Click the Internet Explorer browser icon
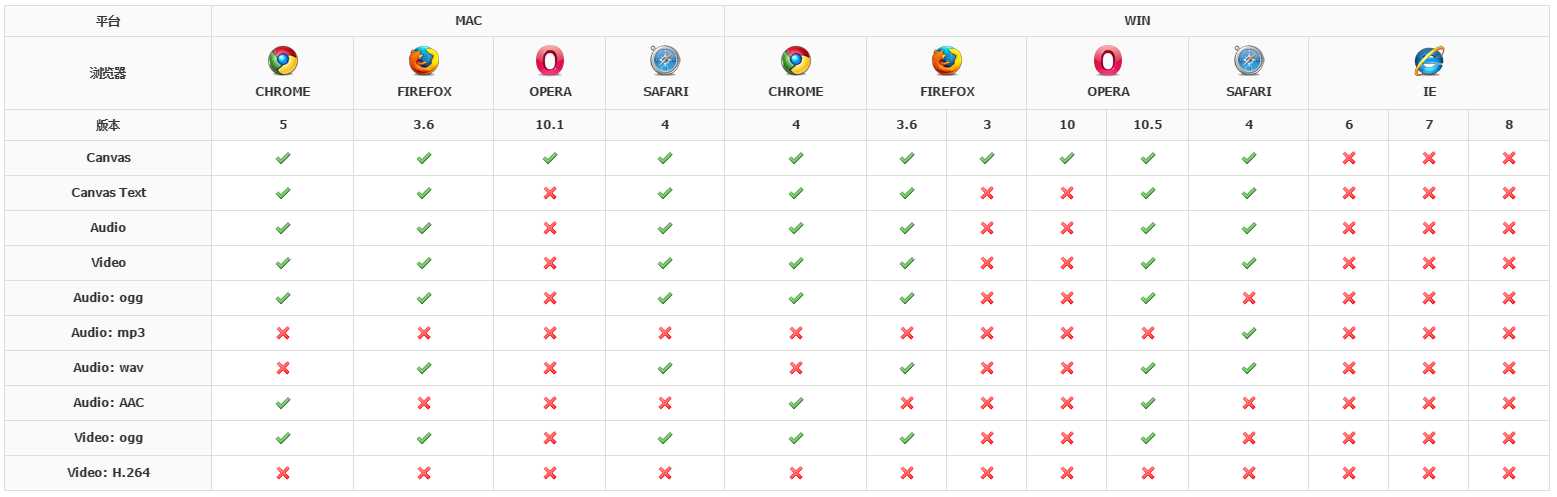This screenshot has height=497, width=1557. [x=1428, y=62]
